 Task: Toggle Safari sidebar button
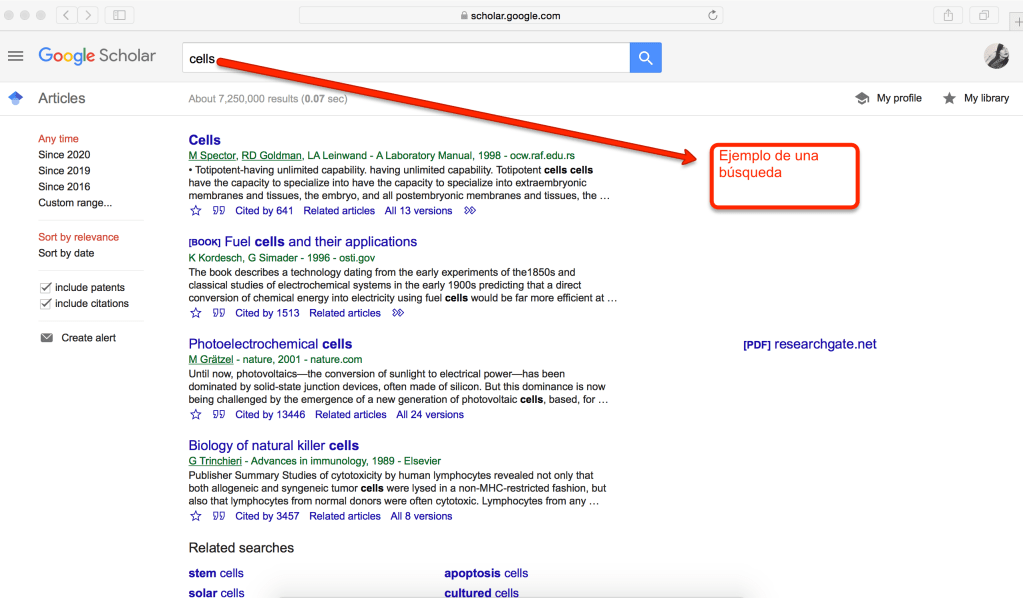point(119,15)
